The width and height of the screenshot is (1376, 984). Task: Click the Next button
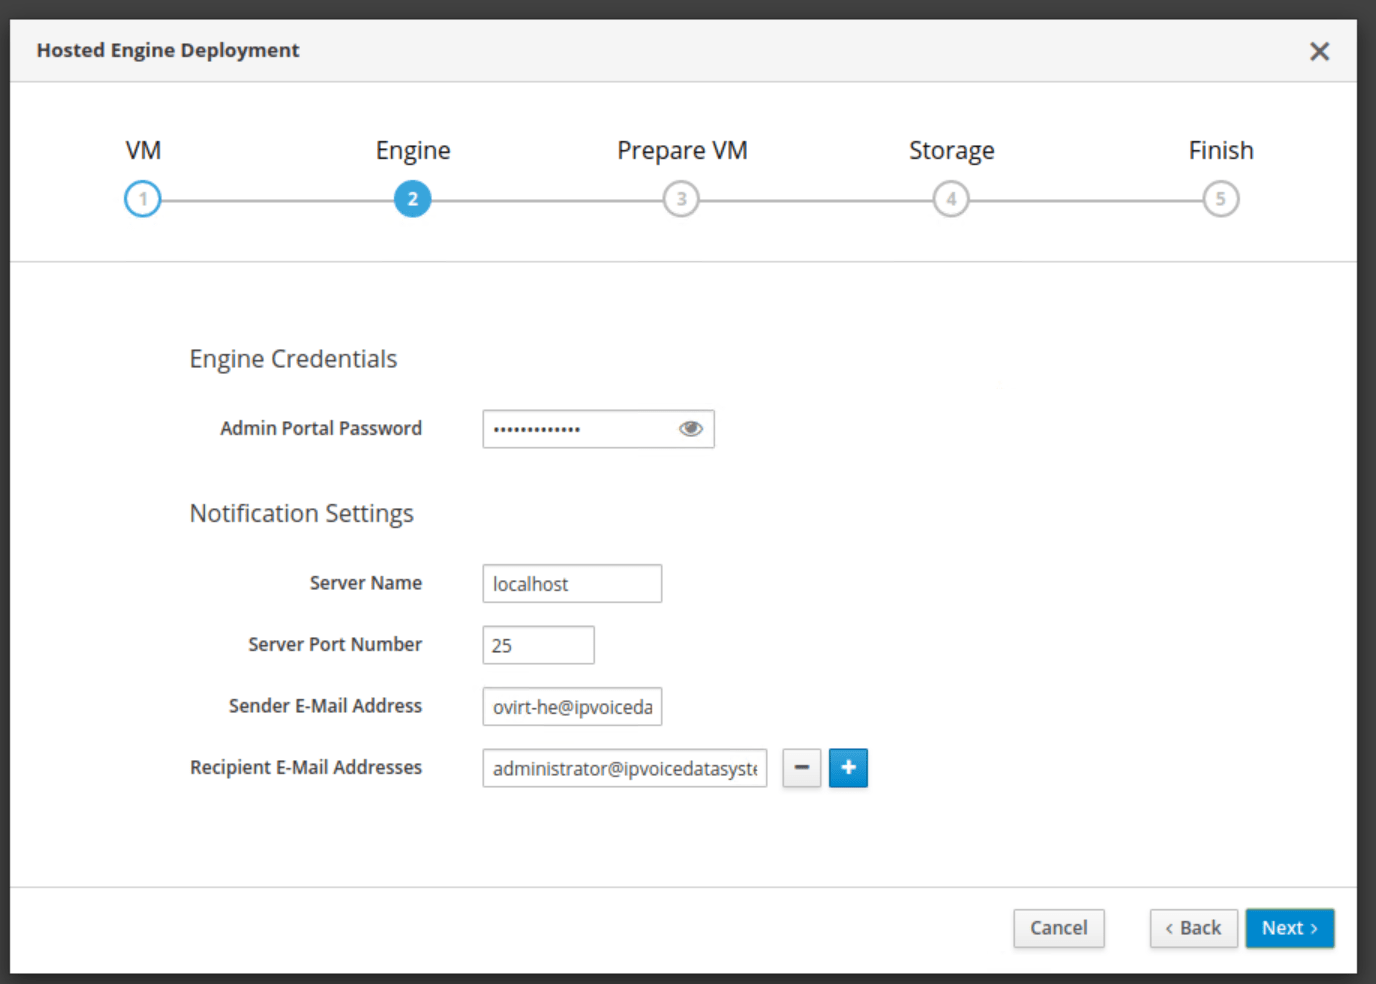coord(1289,928)
